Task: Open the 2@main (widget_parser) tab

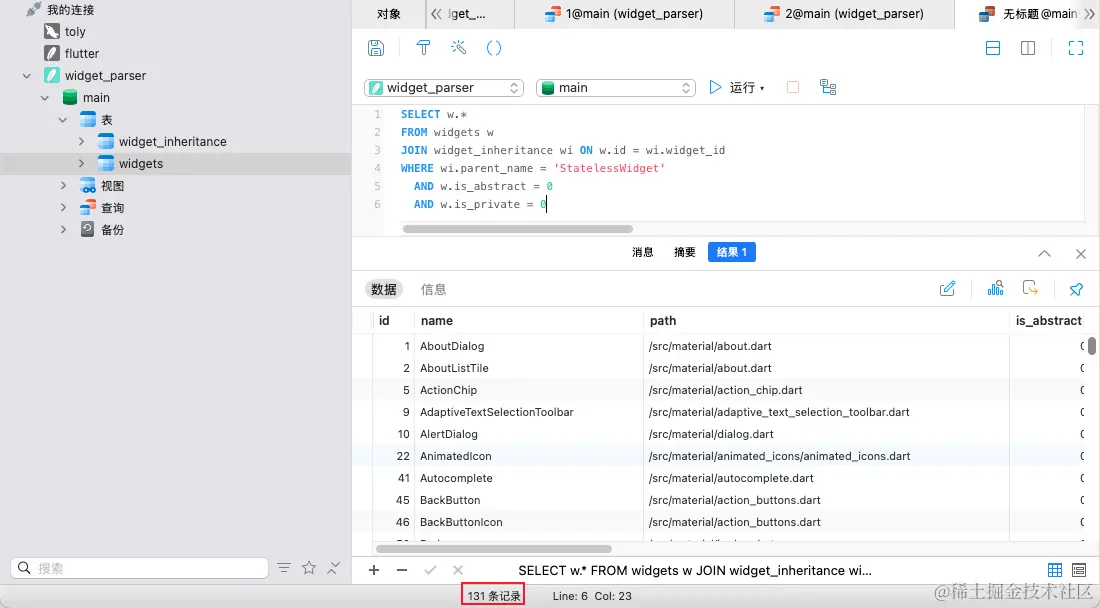Action: click(845, 14)
